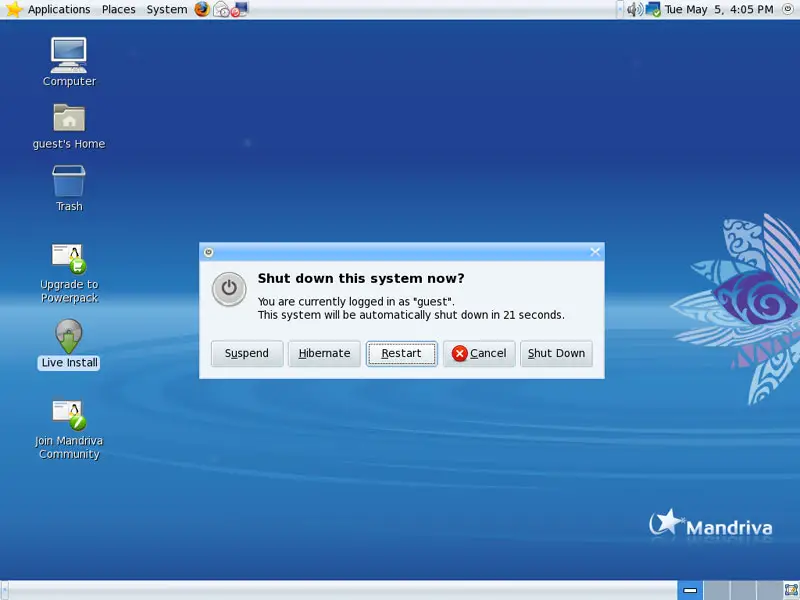
Task: Select the Live Install desktop icon
Action: (x=69, y=344)
